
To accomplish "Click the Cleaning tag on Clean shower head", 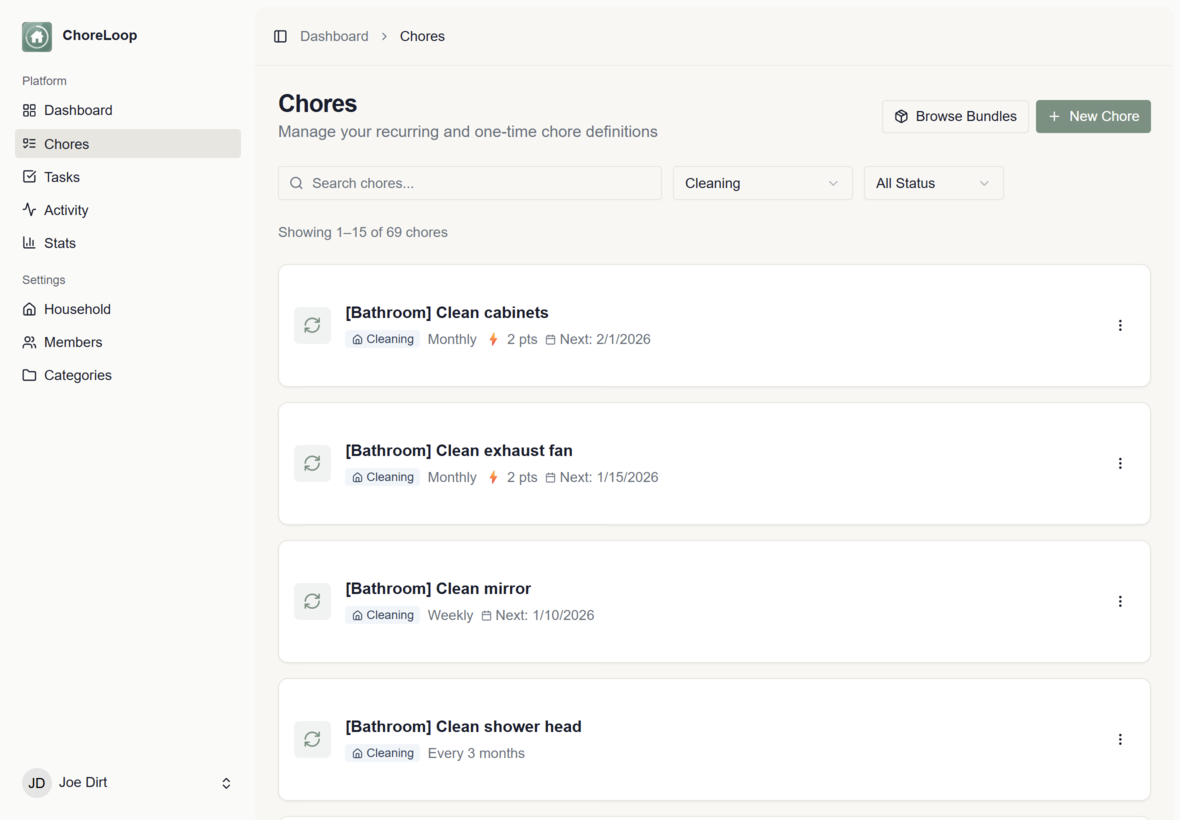I will [382, 753].
